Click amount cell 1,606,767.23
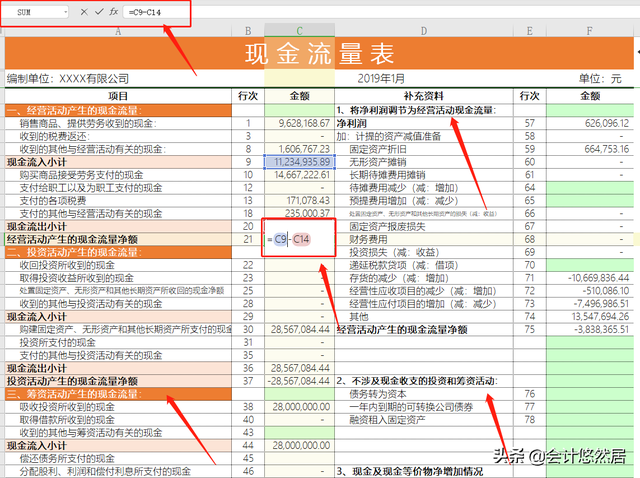 pyautogui.click(x=299, y=149)
